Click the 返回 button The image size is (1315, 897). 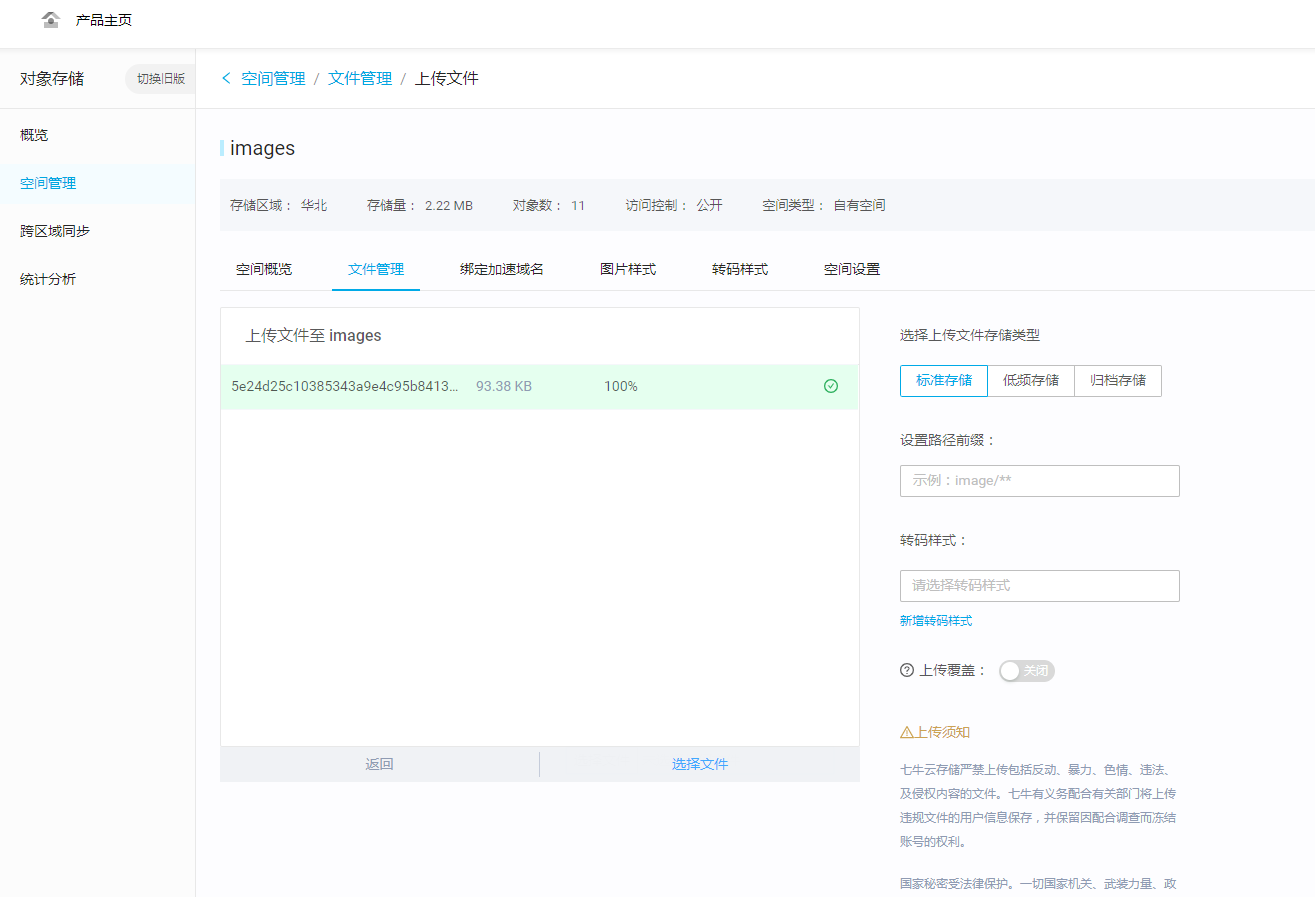pyautogui.click(x=380, y=764)
